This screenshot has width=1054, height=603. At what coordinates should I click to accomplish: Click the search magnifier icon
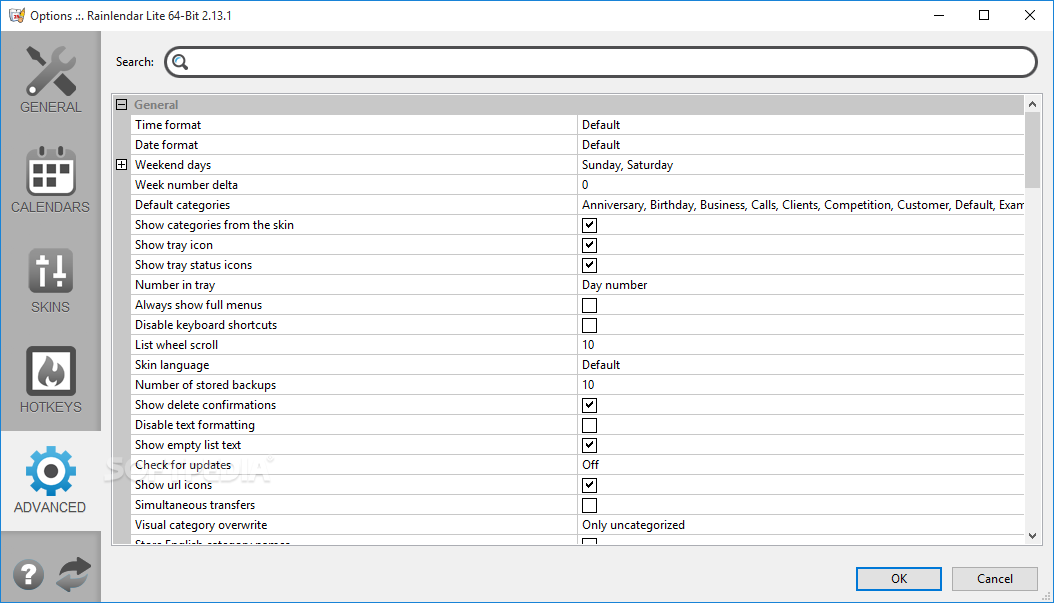click(x=179, y=63)
